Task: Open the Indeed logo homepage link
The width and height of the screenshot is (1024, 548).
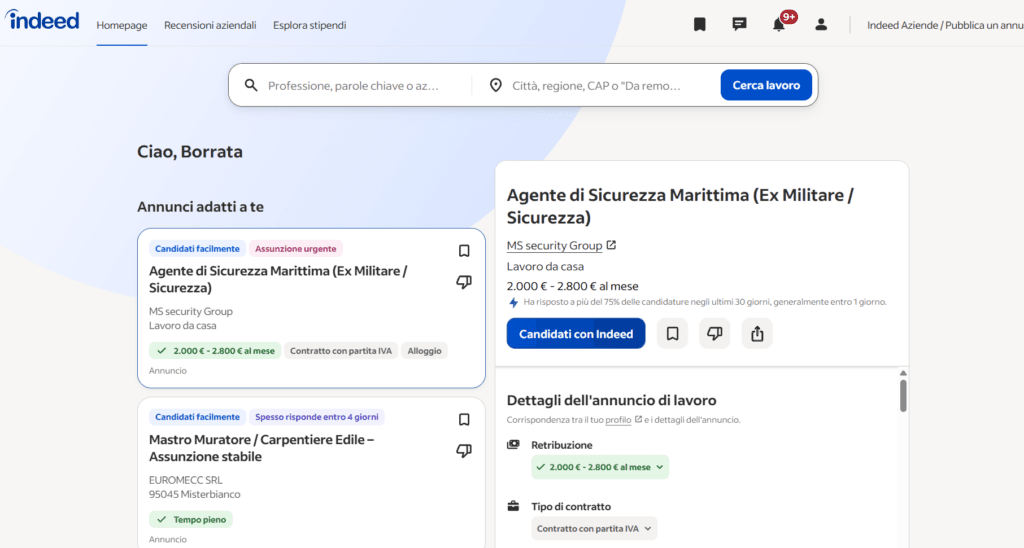Action: (42, 21)
